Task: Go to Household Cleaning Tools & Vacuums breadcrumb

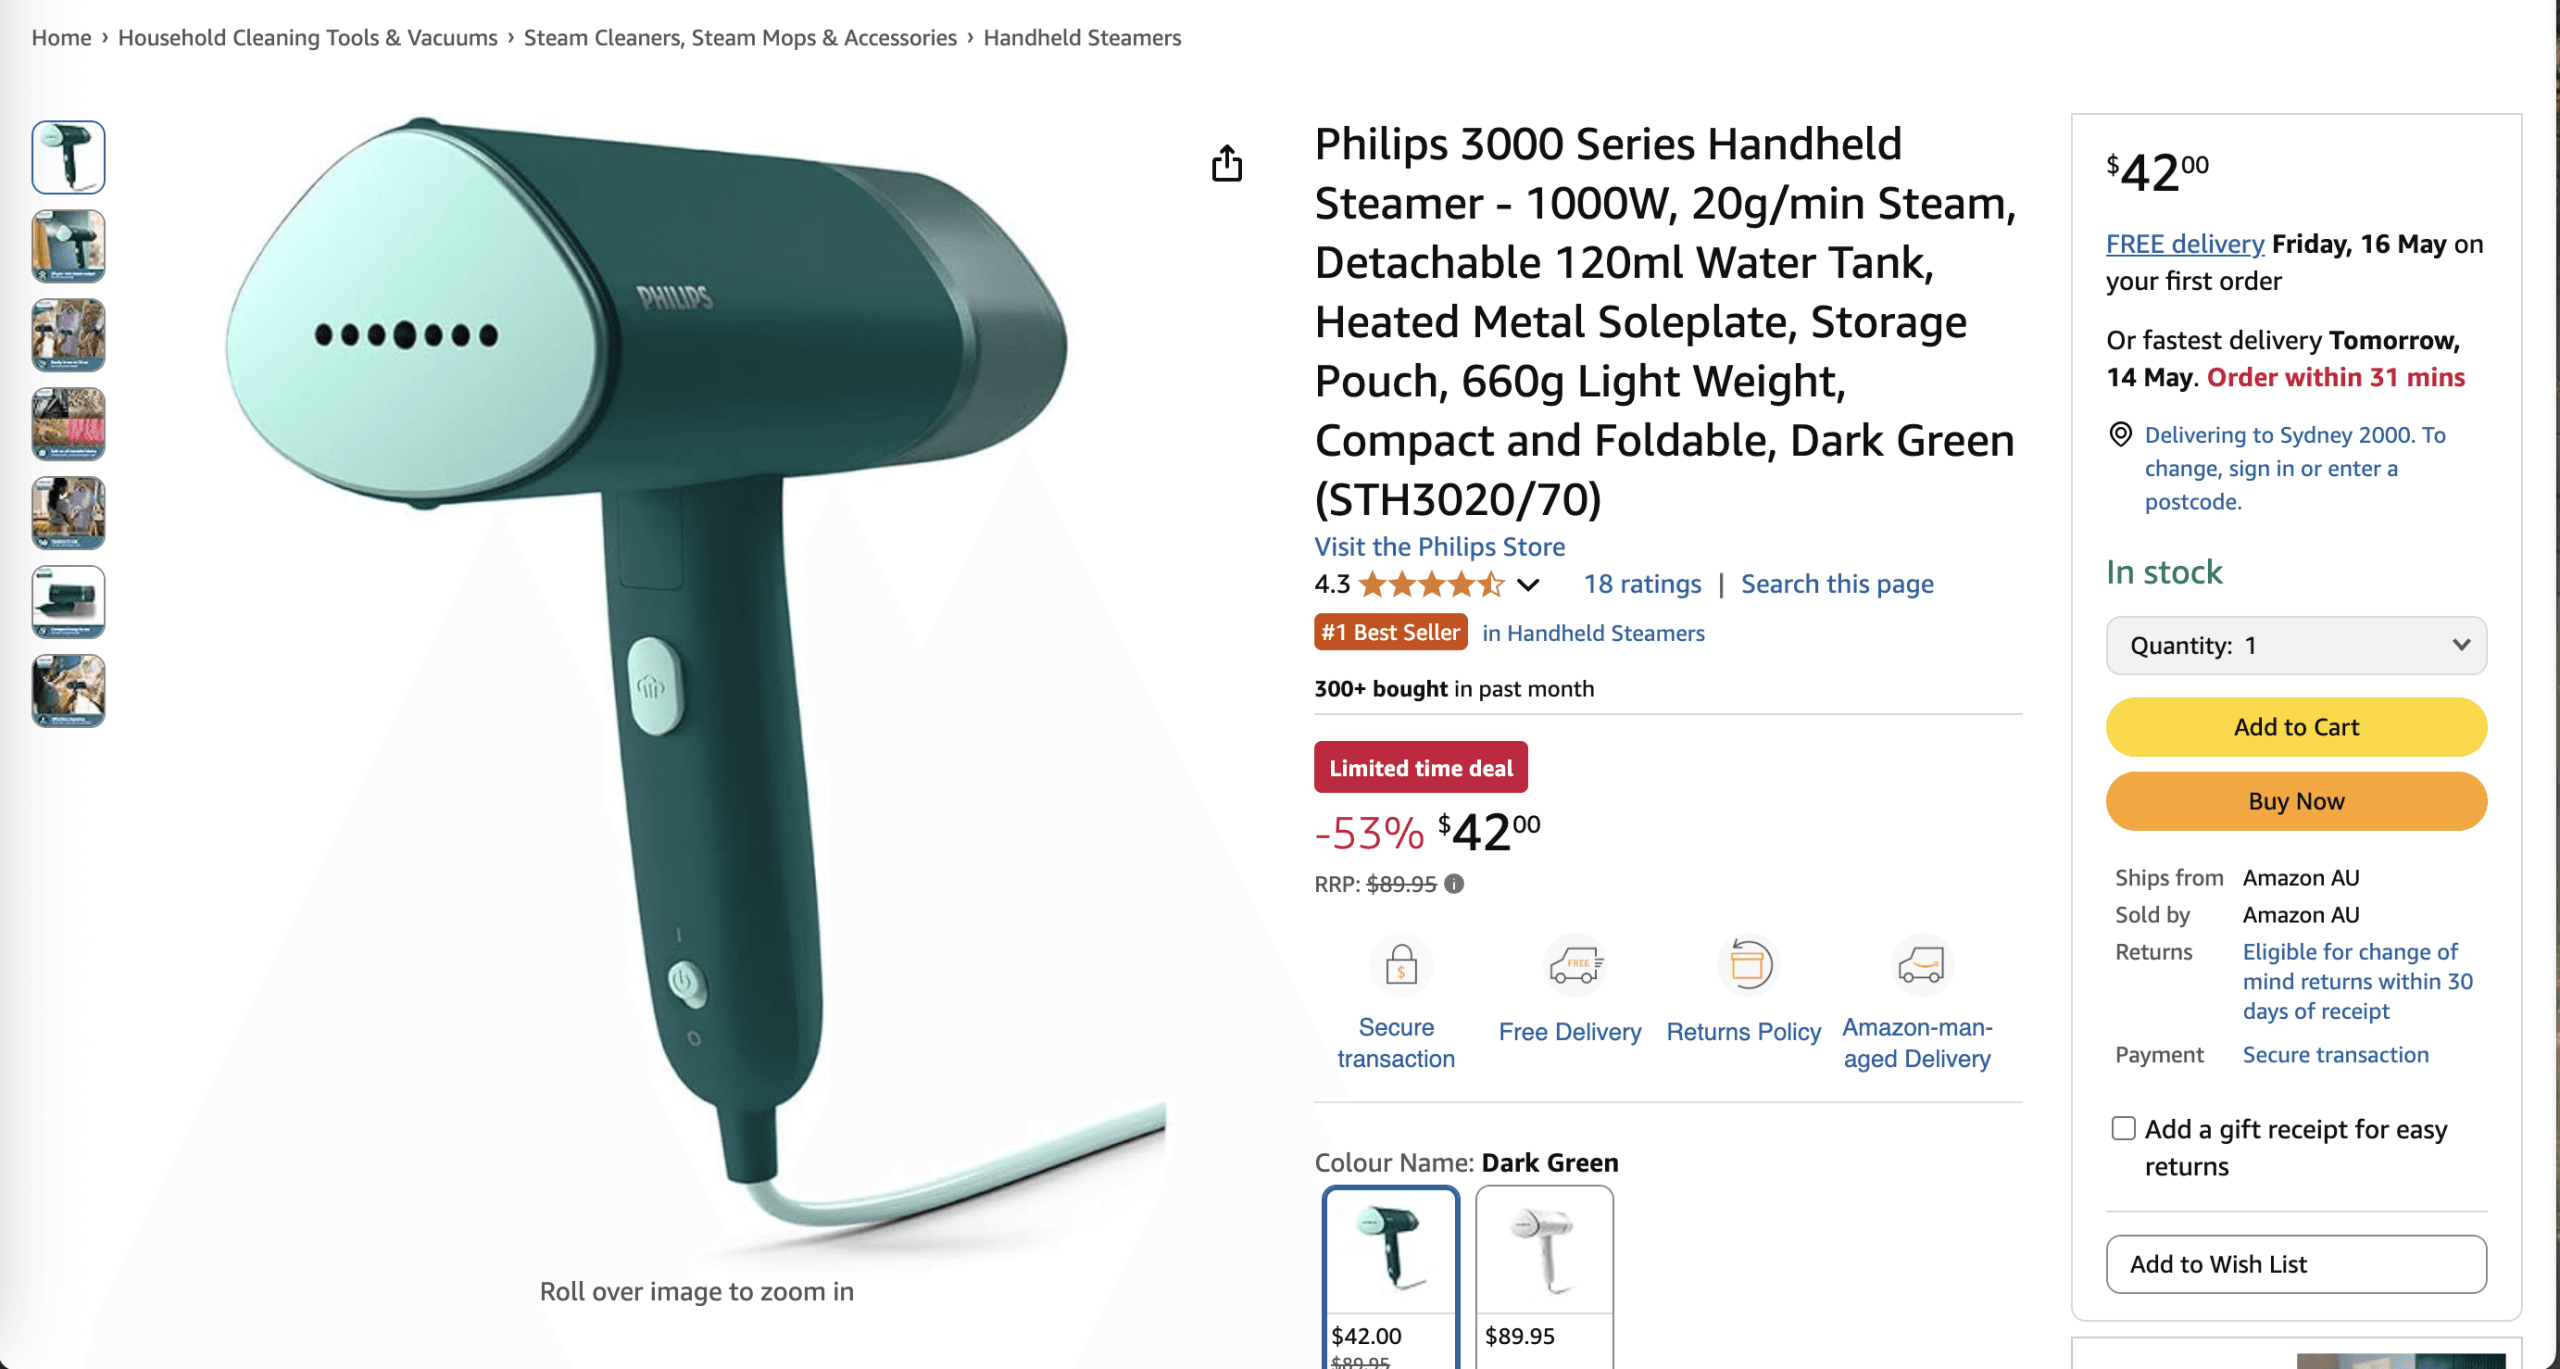Action: [307, 38]
